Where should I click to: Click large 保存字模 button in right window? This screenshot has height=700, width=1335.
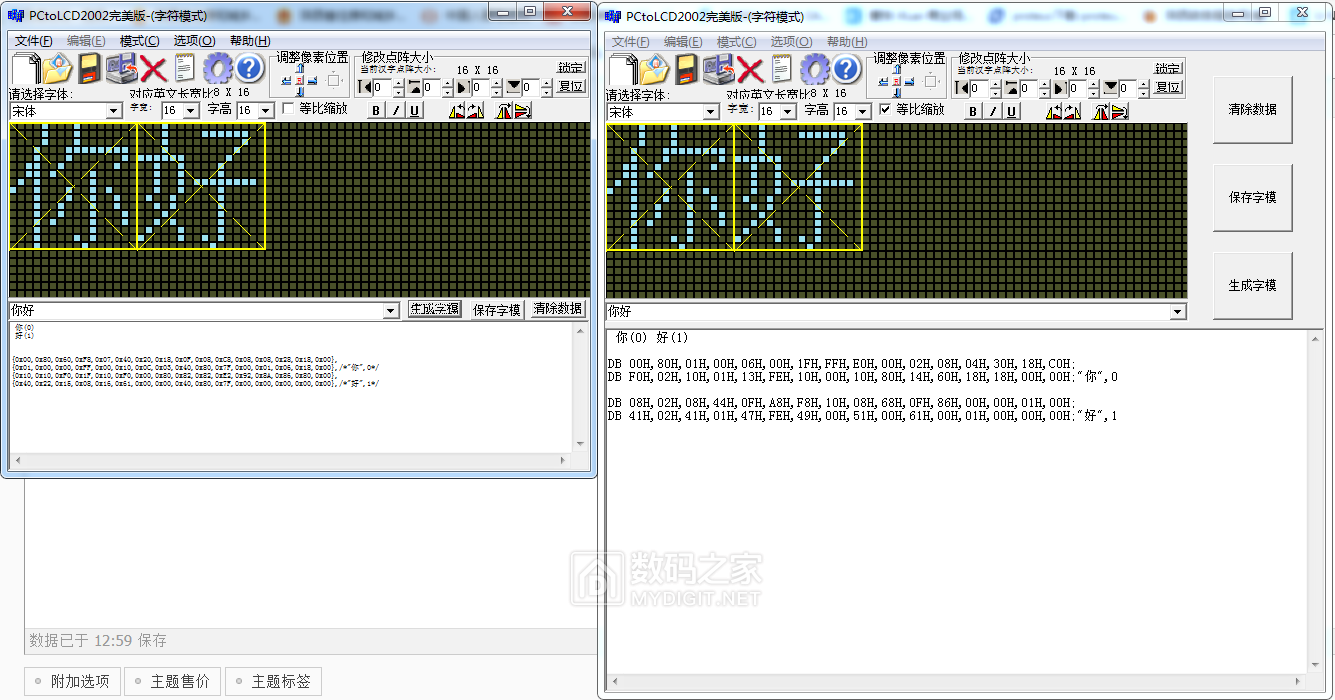1253,198
